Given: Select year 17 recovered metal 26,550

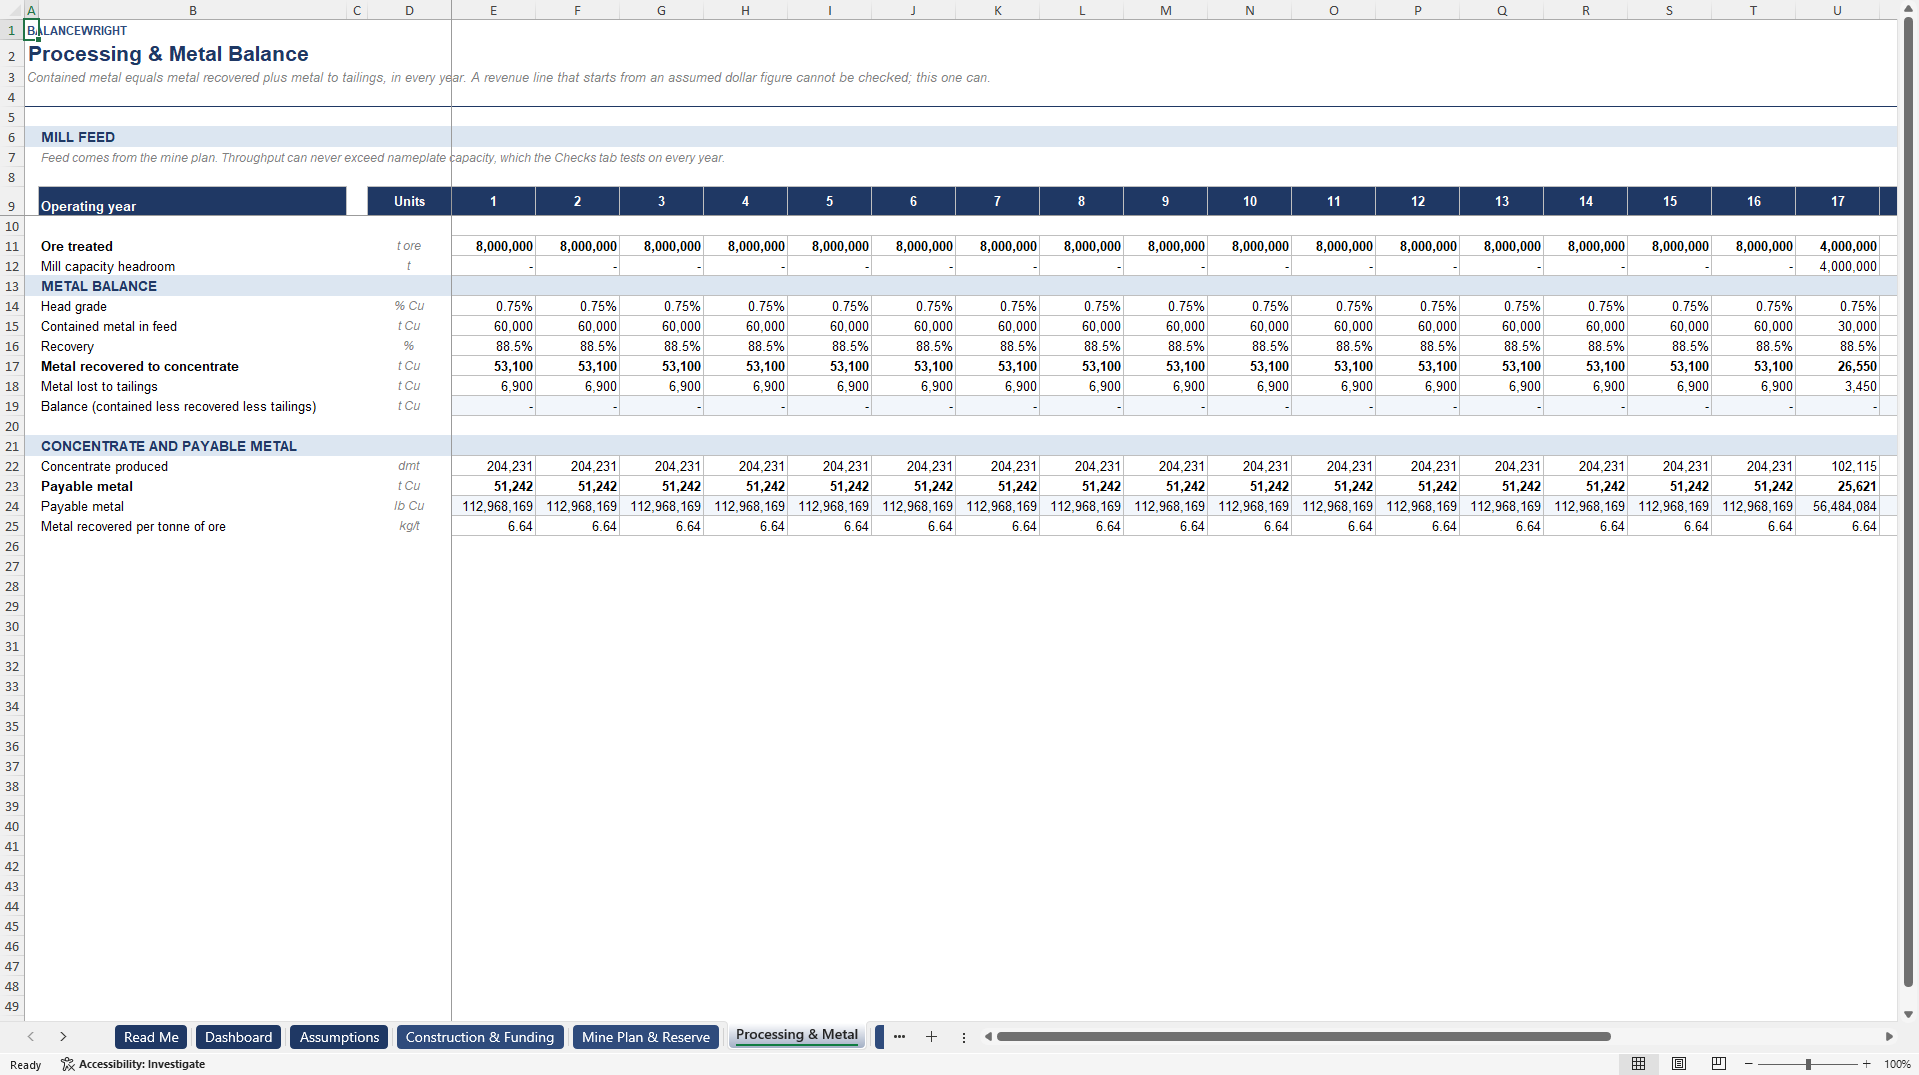Looking at the screenshot, I should point(1837,366).
